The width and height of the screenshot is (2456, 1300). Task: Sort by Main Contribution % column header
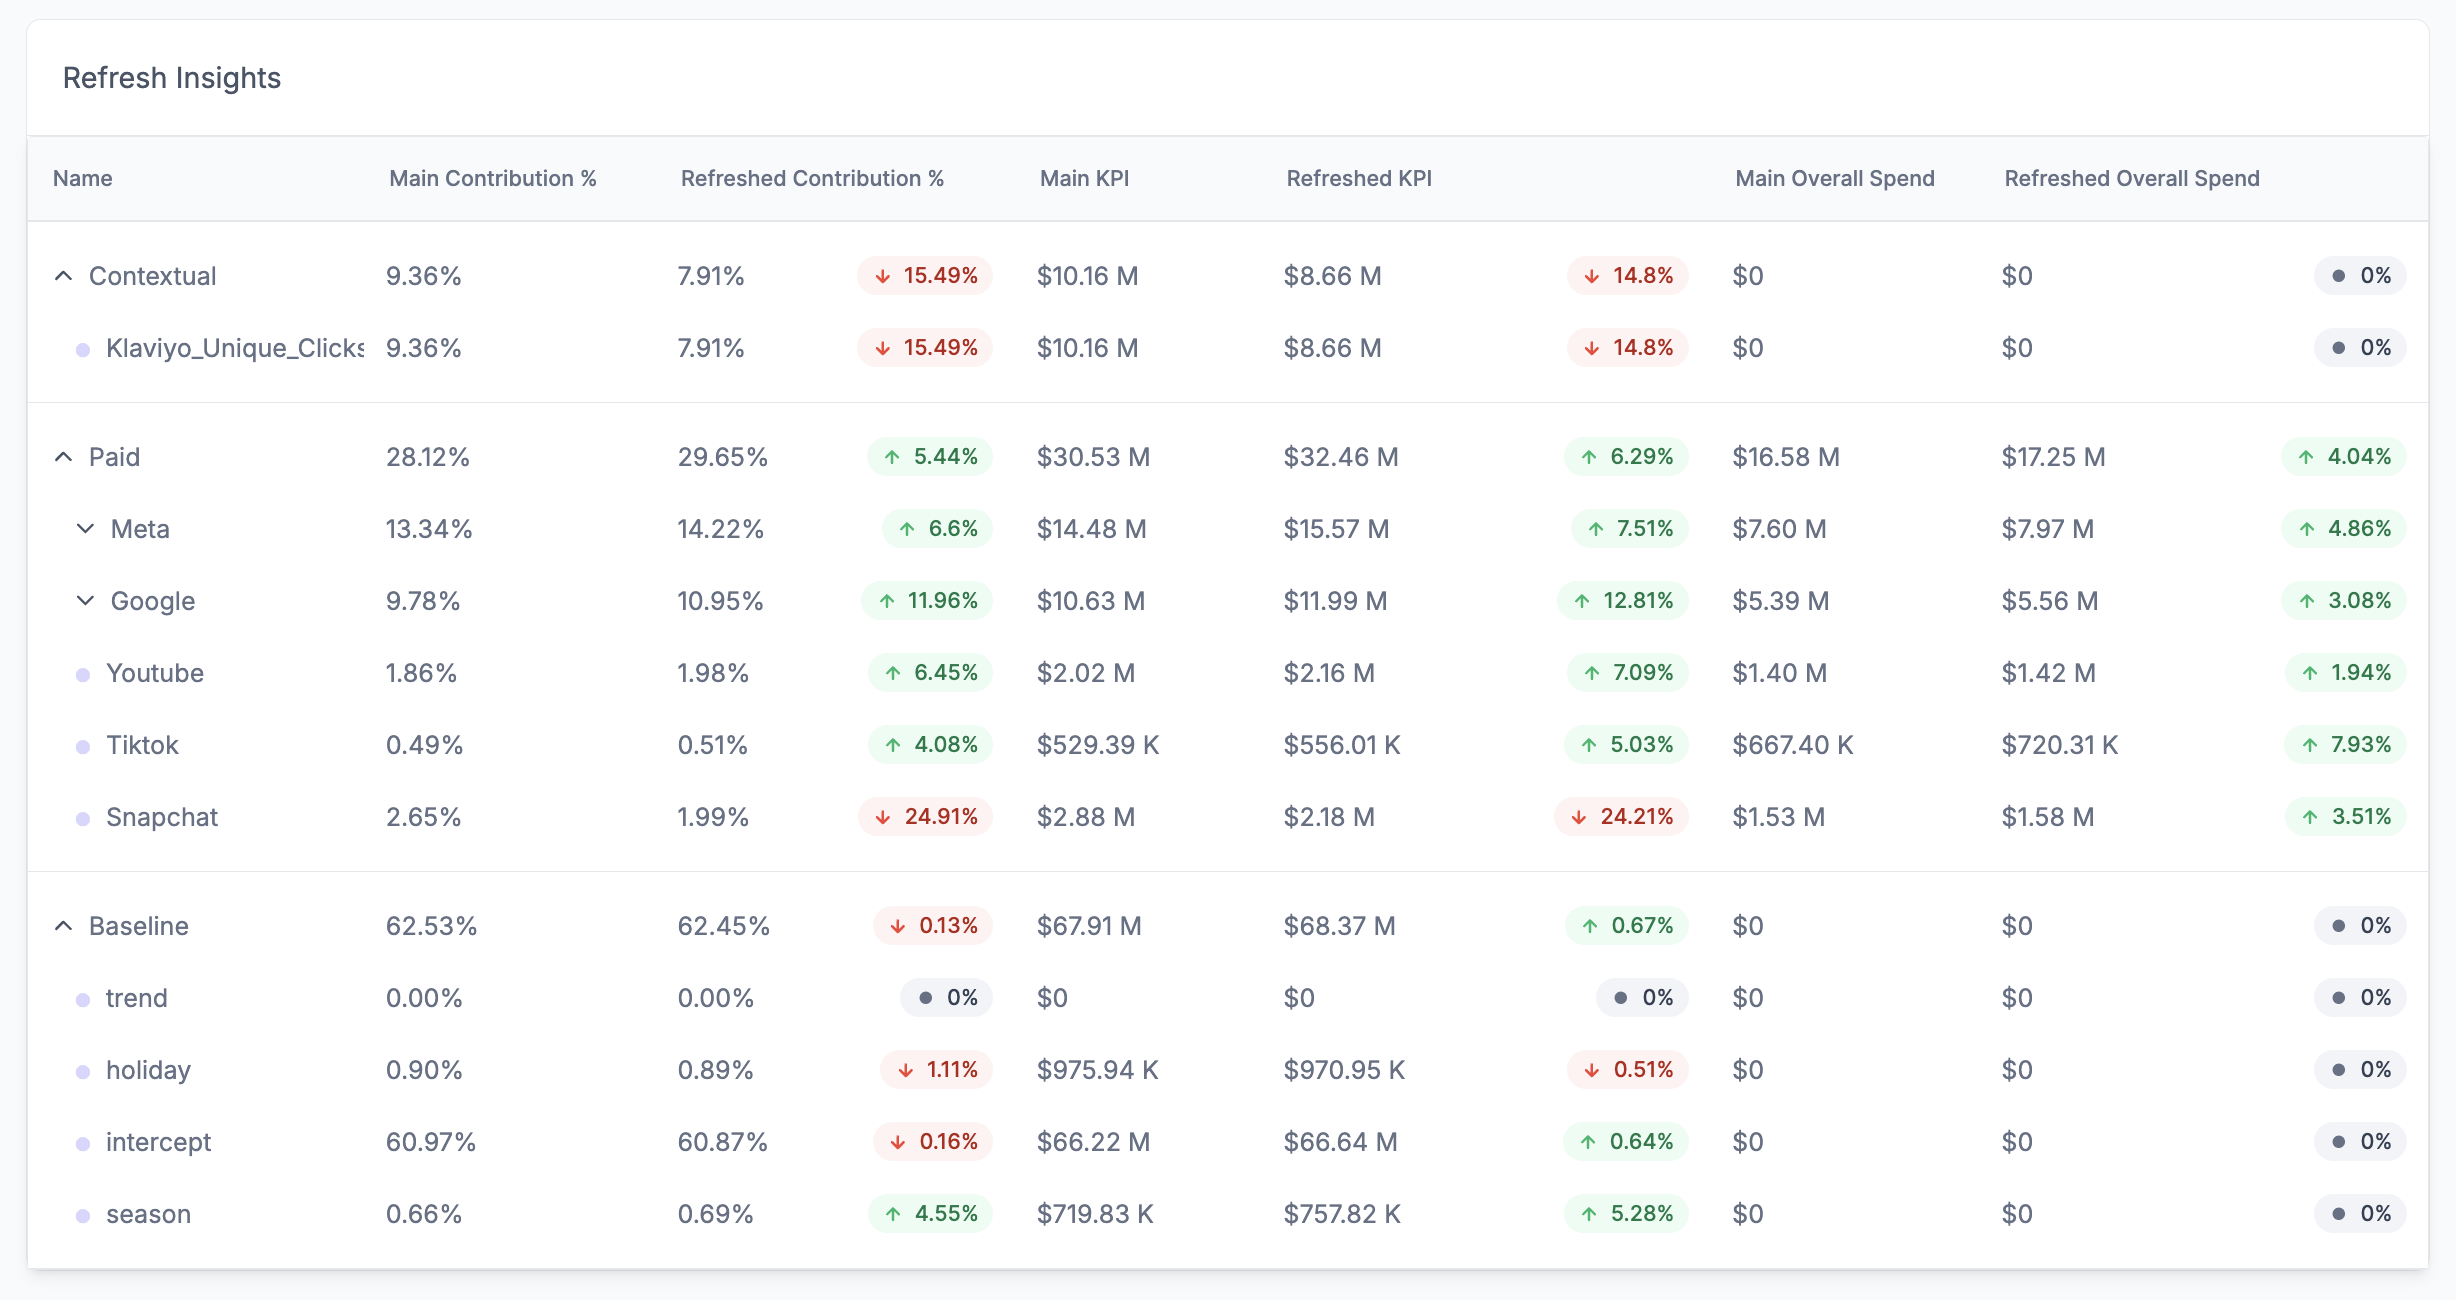point(492,179)
